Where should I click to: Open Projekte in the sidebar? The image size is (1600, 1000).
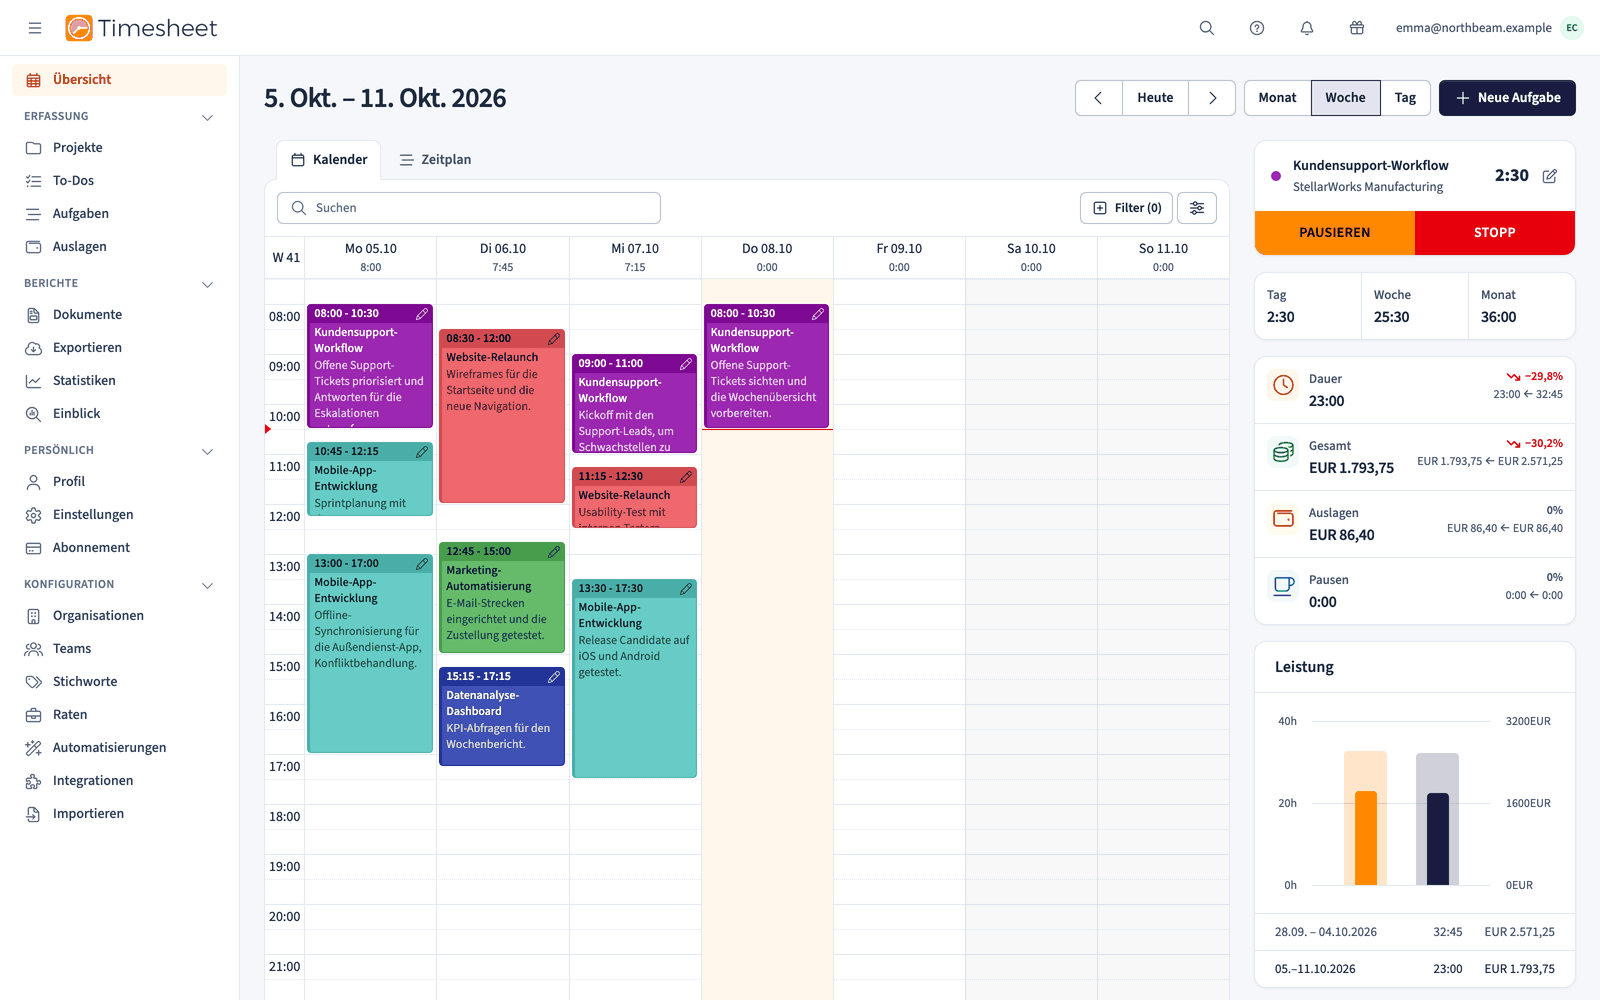[x=120, y=148]
